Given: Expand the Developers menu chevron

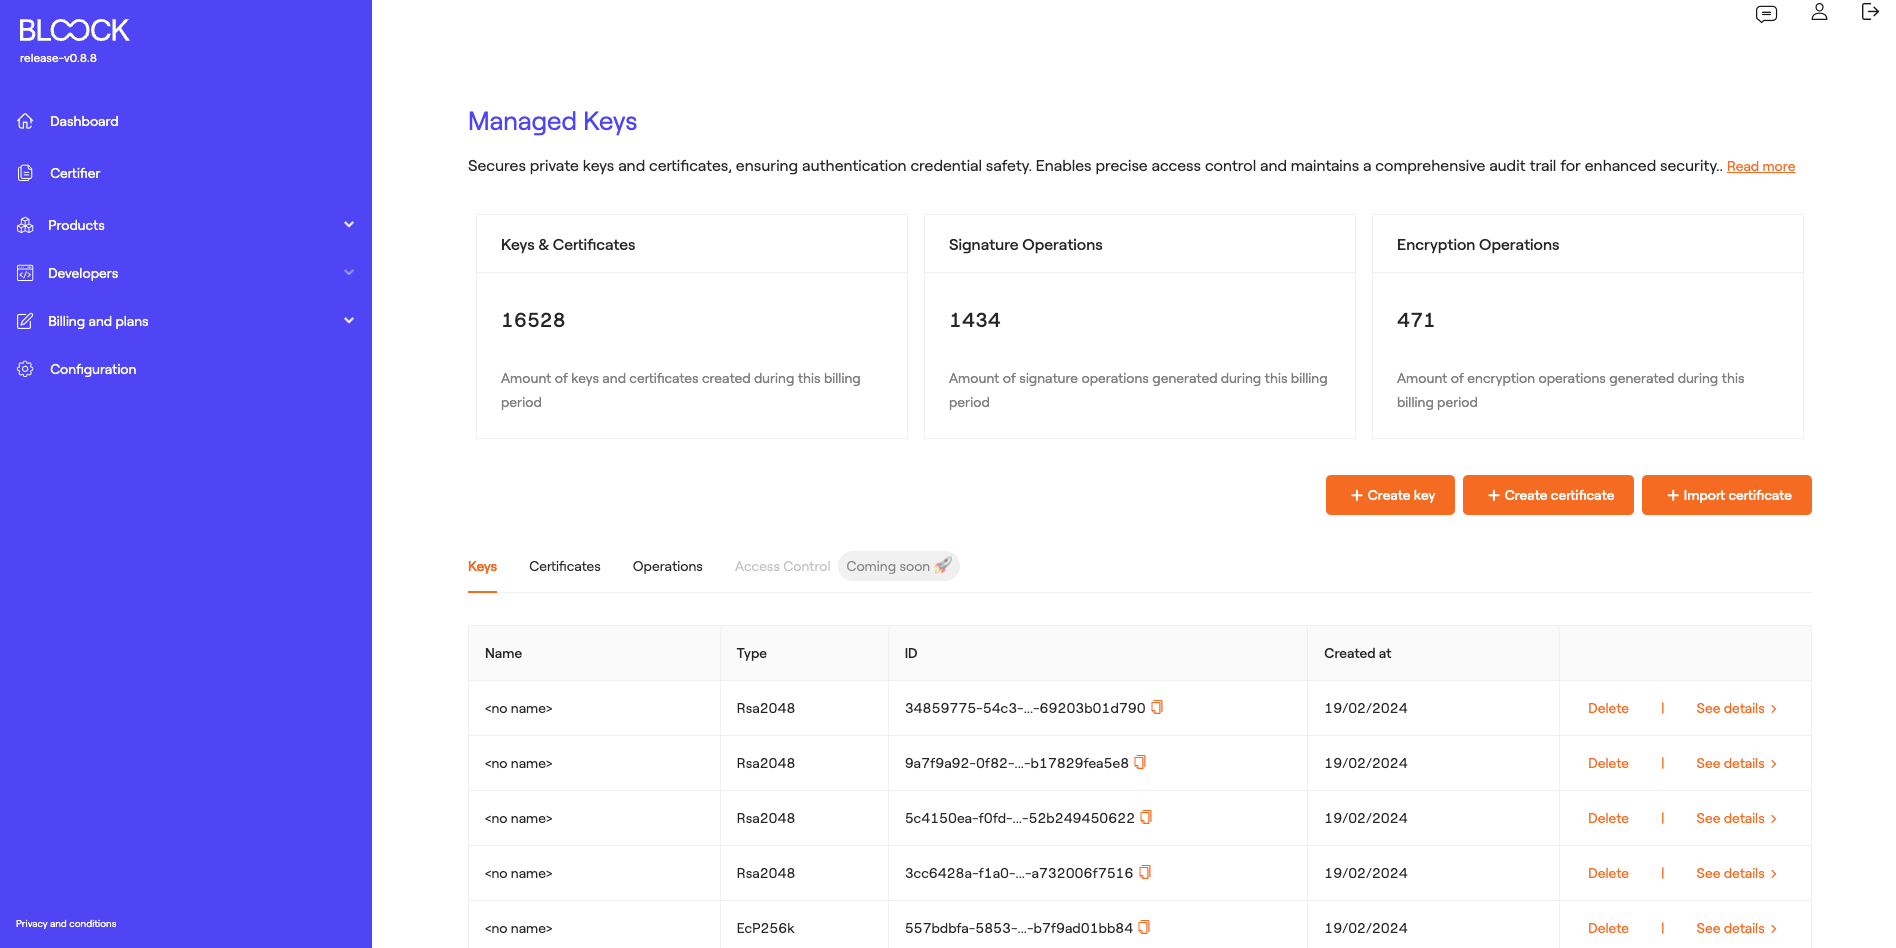Looking at the screenshot, I should 349,272.
